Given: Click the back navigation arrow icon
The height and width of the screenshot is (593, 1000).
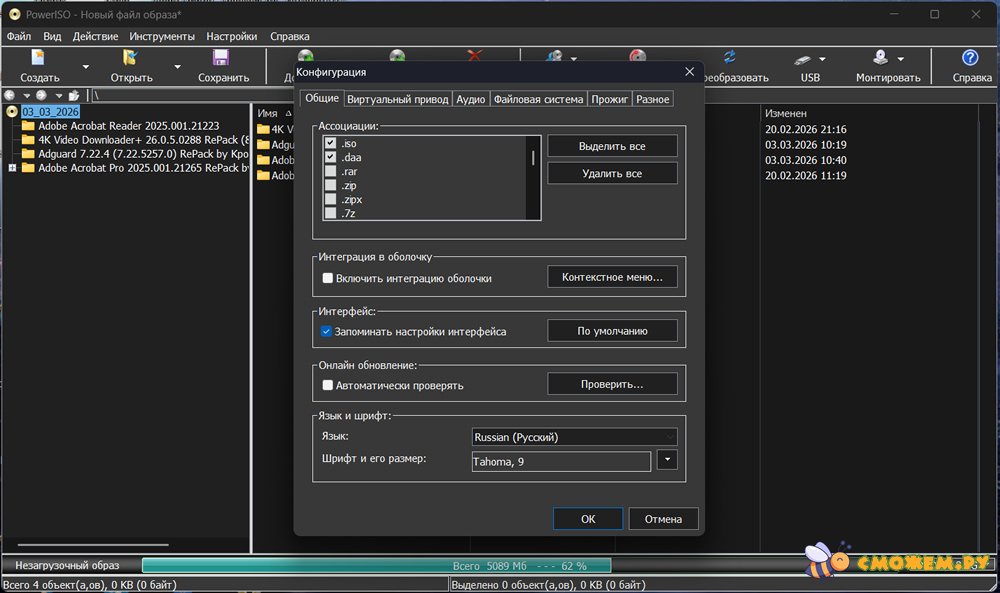Looking at the screenshot, I should (11, 95).
